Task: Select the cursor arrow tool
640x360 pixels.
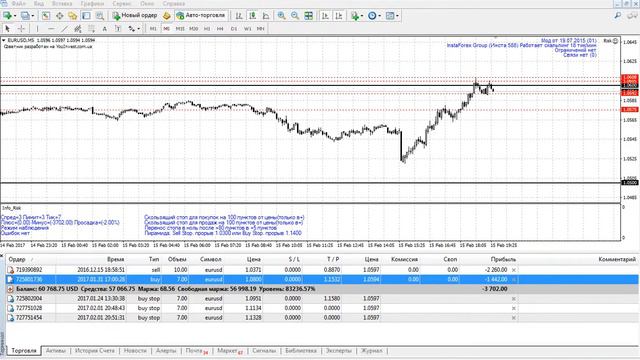Action: tap(7, 29)
